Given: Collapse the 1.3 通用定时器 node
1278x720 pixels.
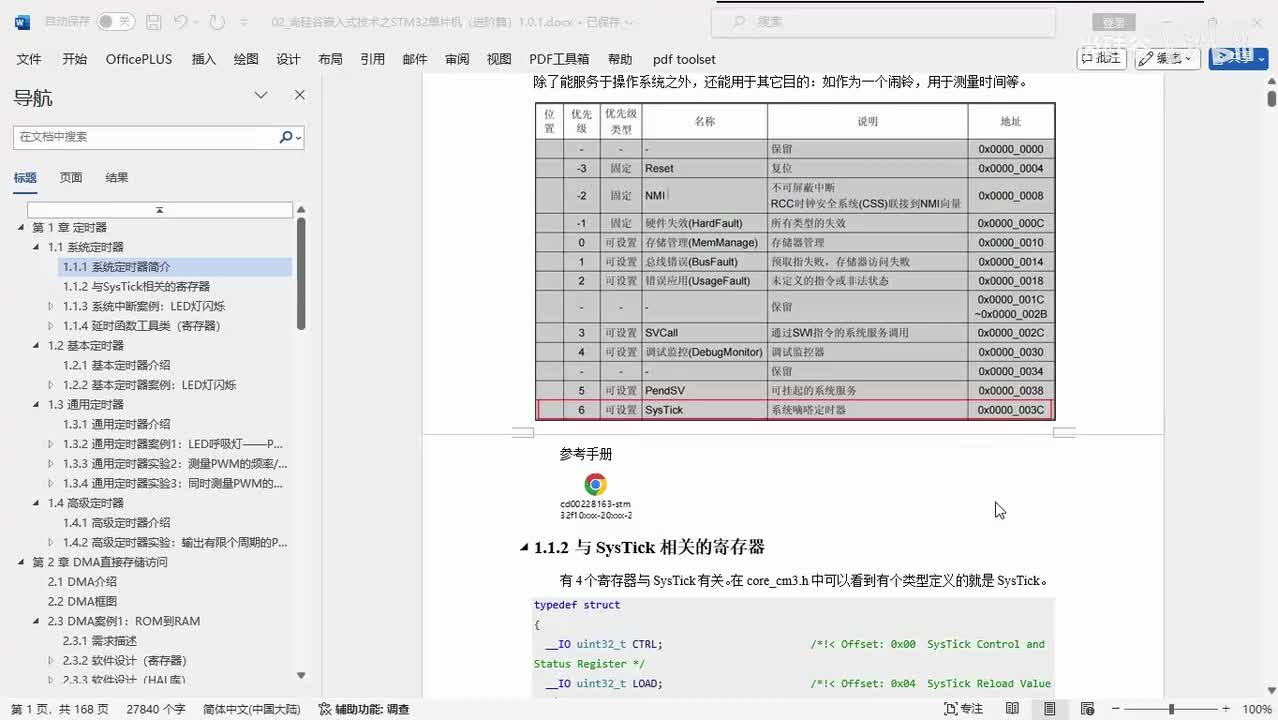Looking at the screenshot, I should [x=37, y=405].
